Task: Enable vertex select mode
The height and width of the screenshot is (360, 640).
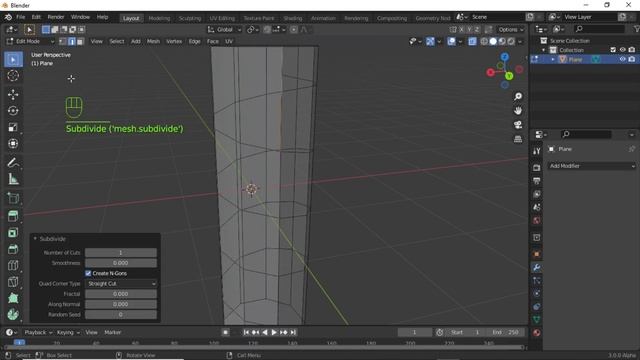Action: coord(62,41)
